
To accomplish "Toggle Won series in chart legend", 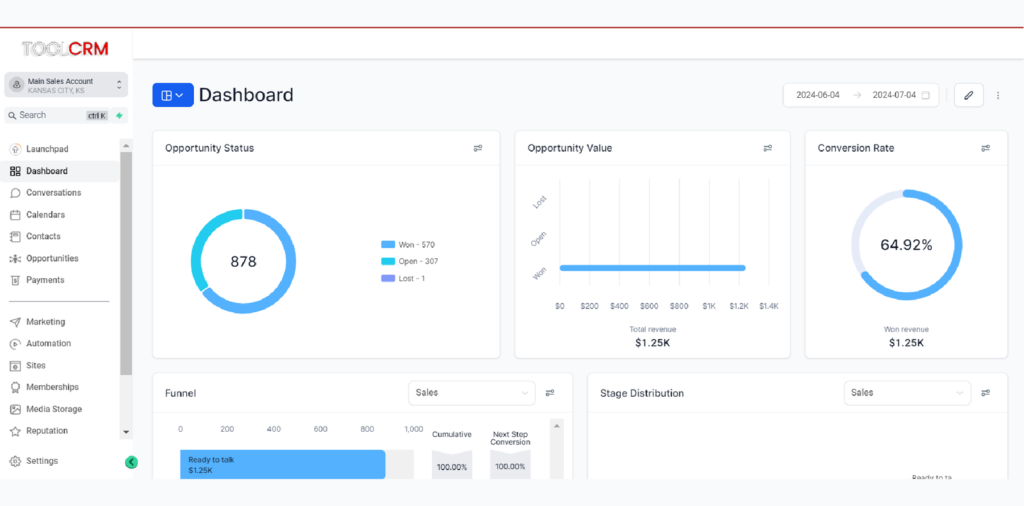I will [408, 244].
